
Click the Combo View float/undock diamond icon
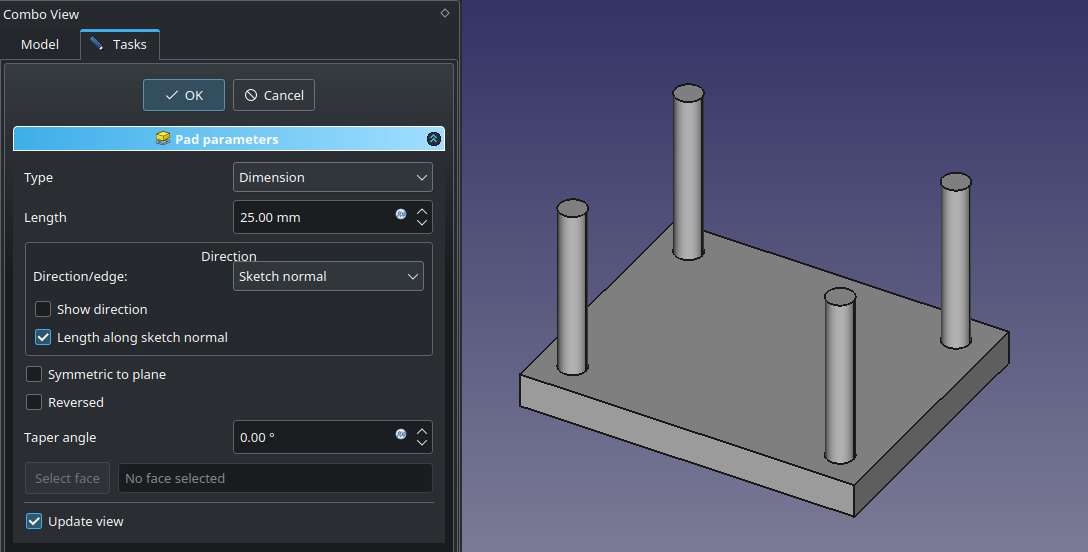444,13
